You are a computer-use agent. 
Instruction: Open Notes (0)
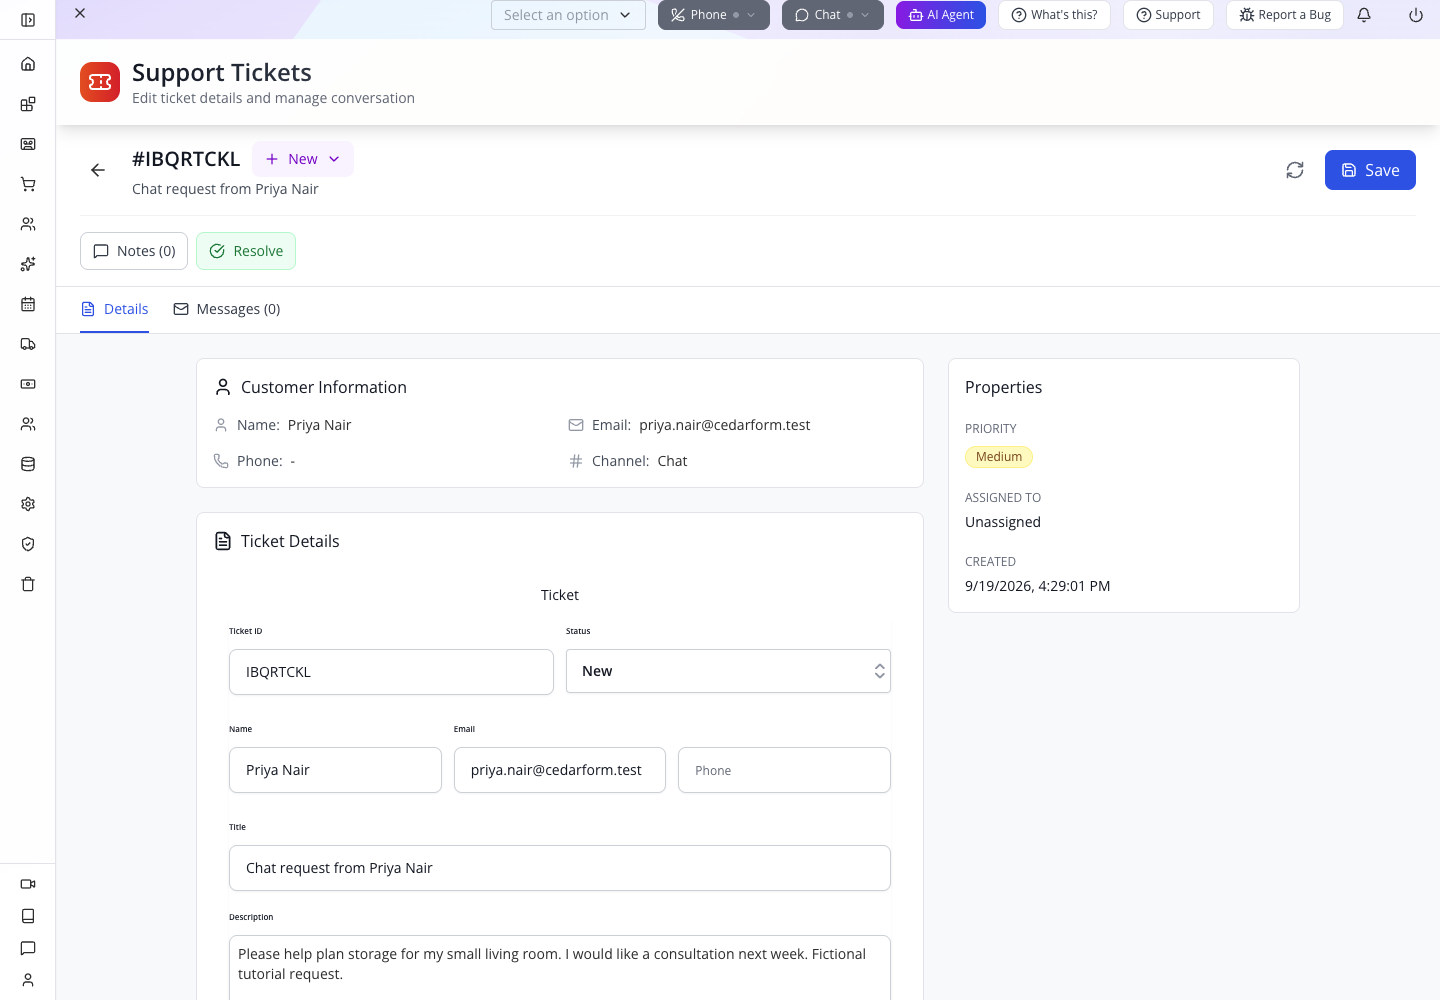134,251
